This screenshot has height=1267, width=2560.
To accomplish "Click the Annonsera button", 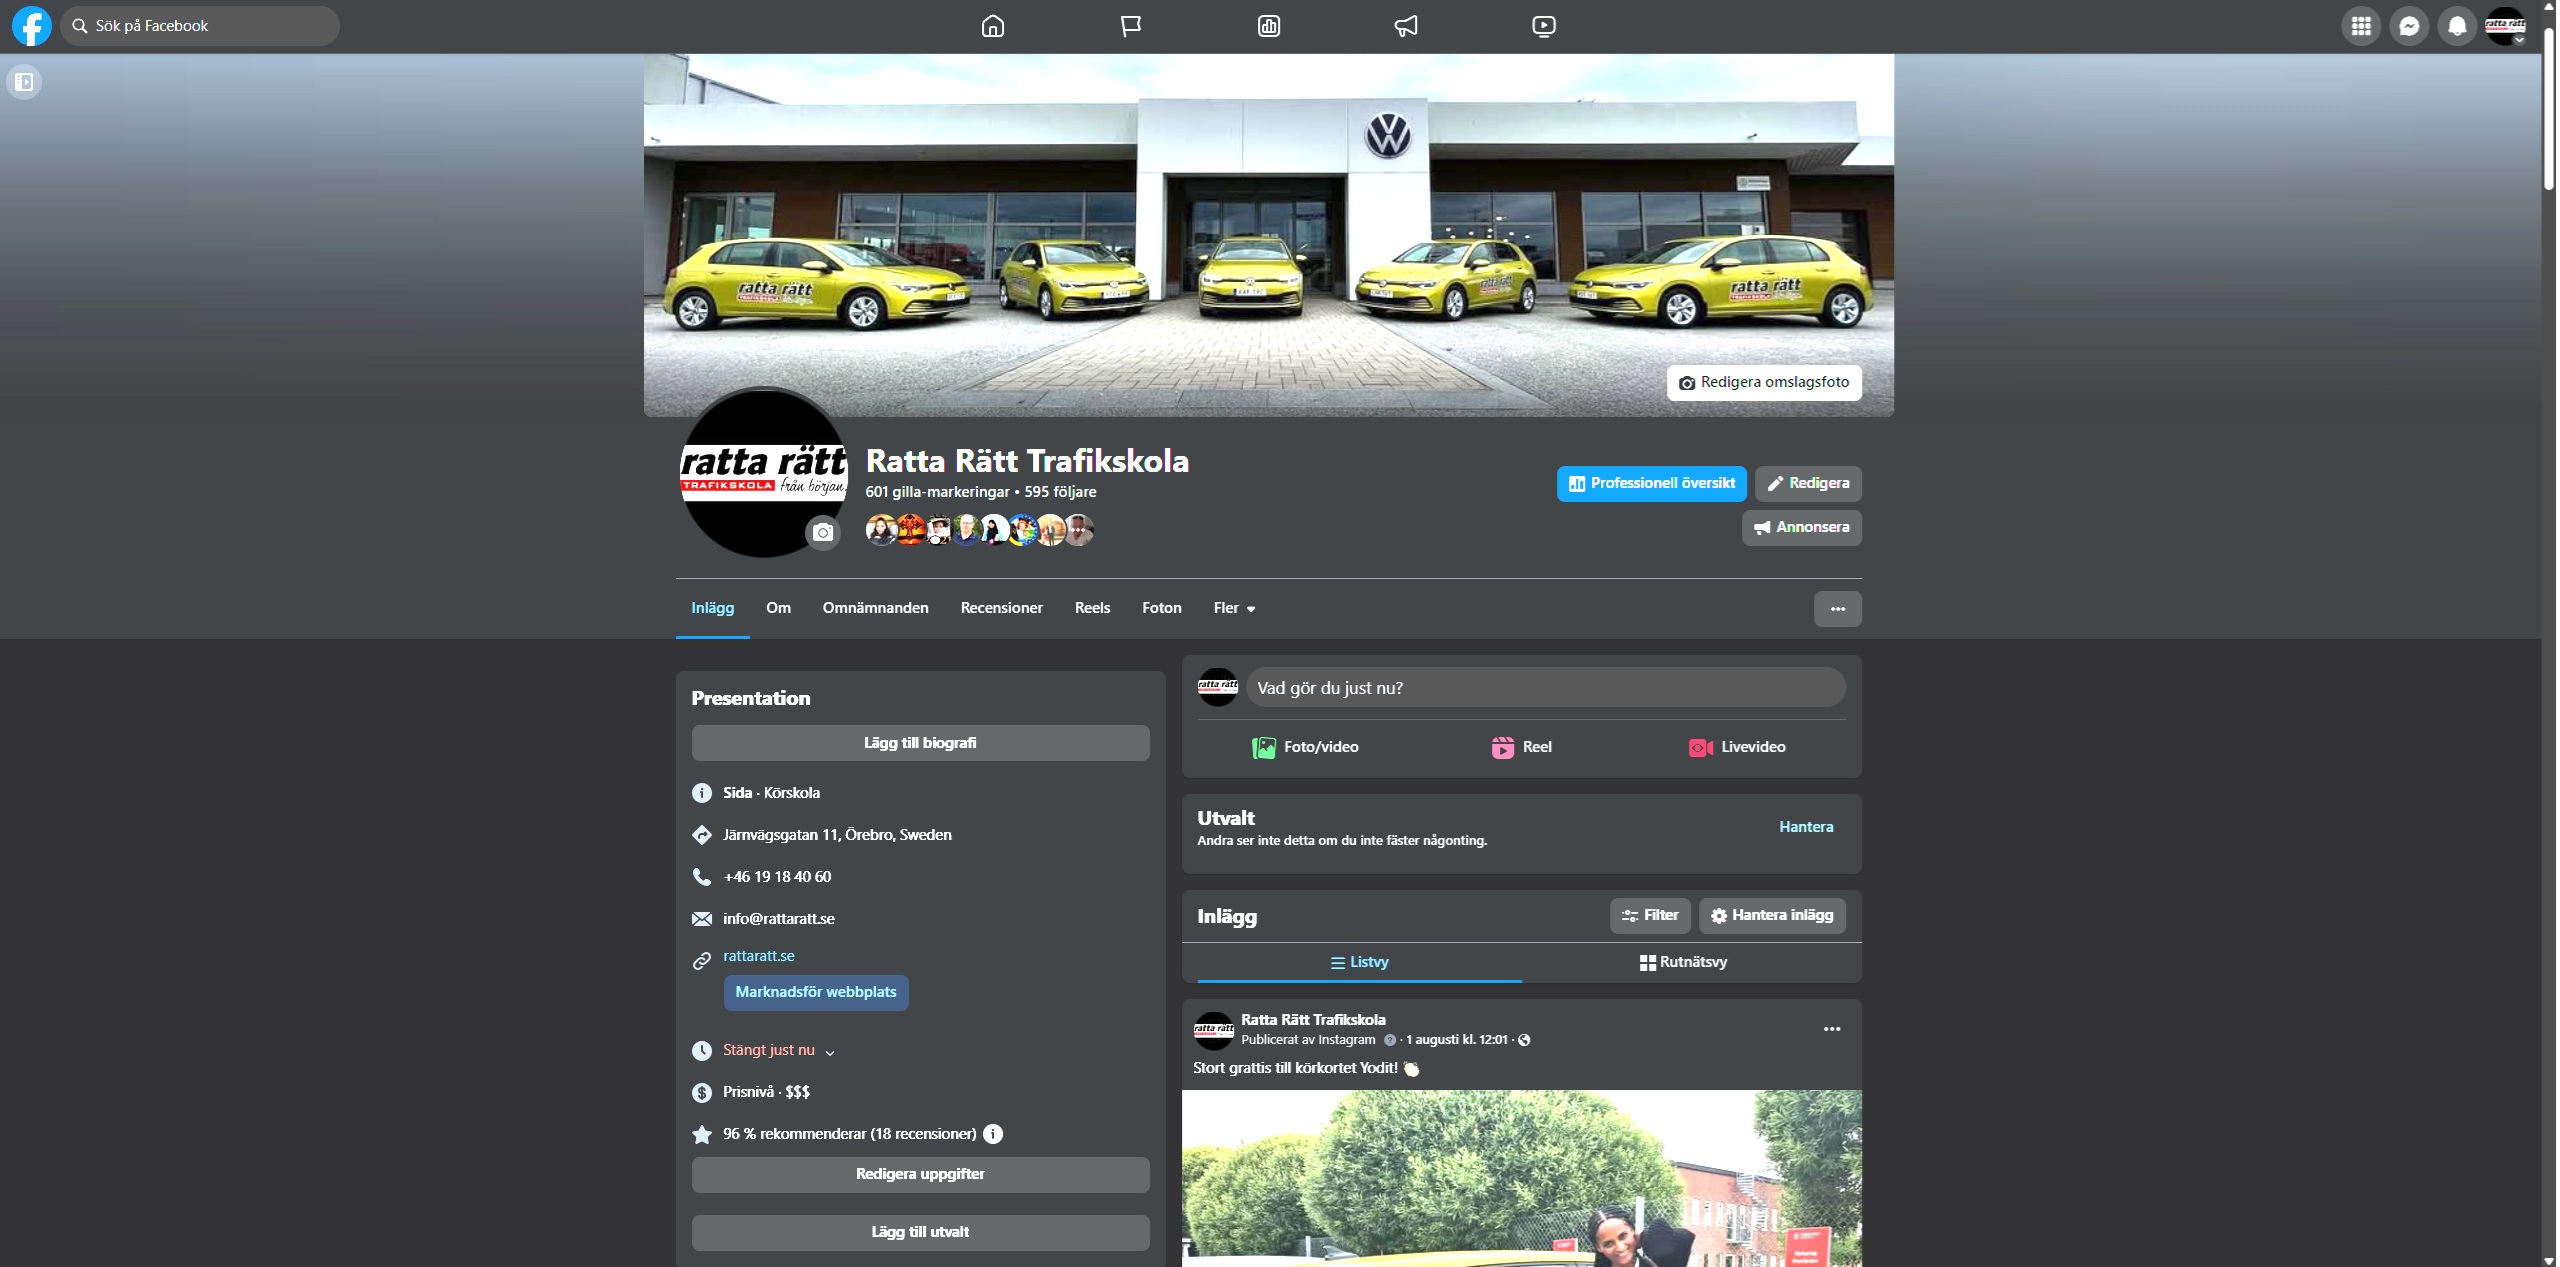I will pos(1801,527).
